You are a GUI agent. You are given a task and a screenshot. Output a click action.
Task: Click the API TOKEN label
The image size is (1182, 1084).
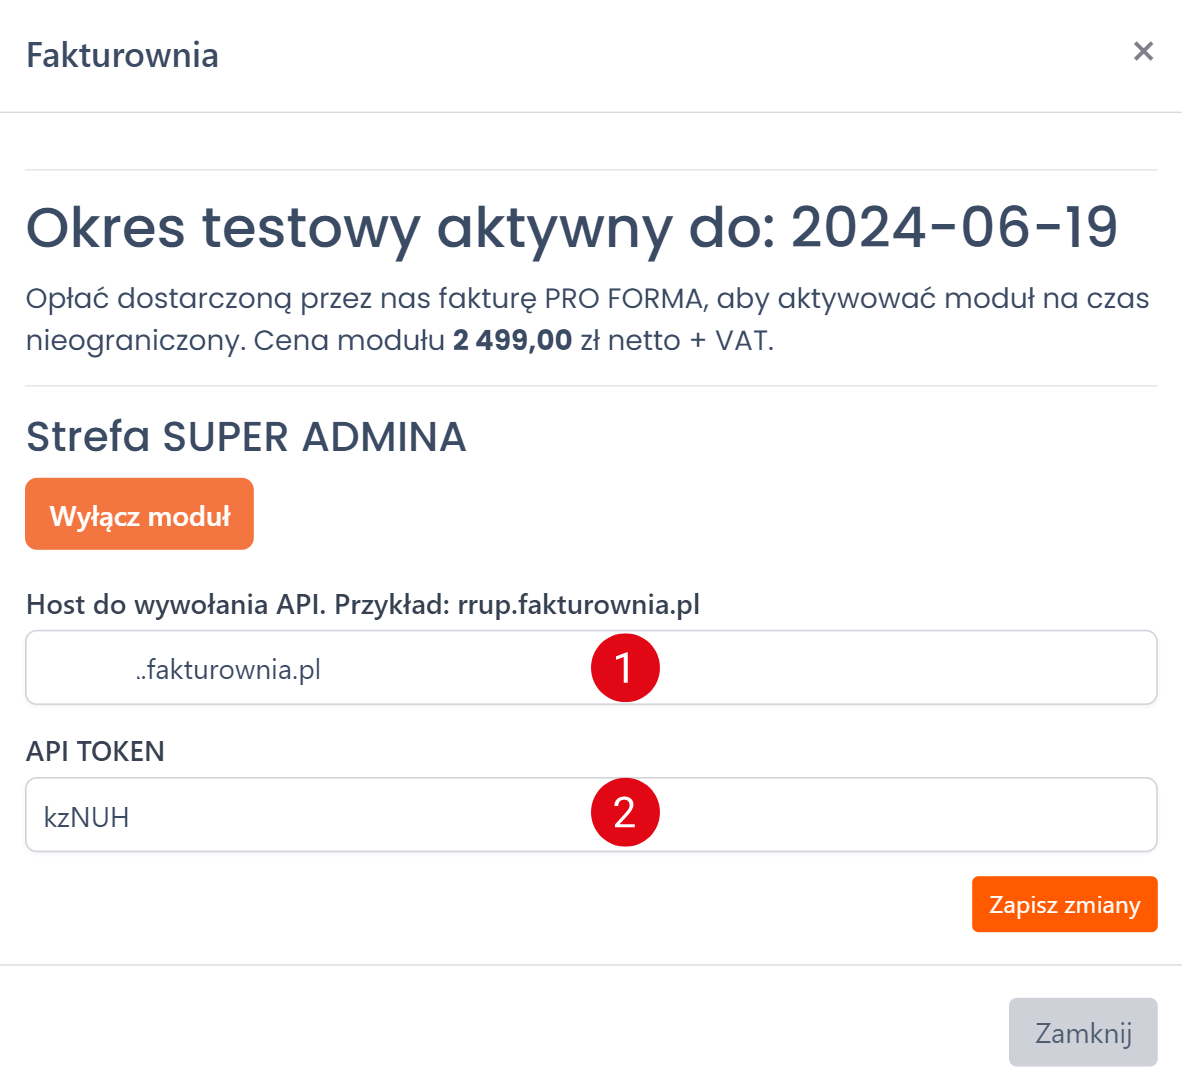point(95,752)
